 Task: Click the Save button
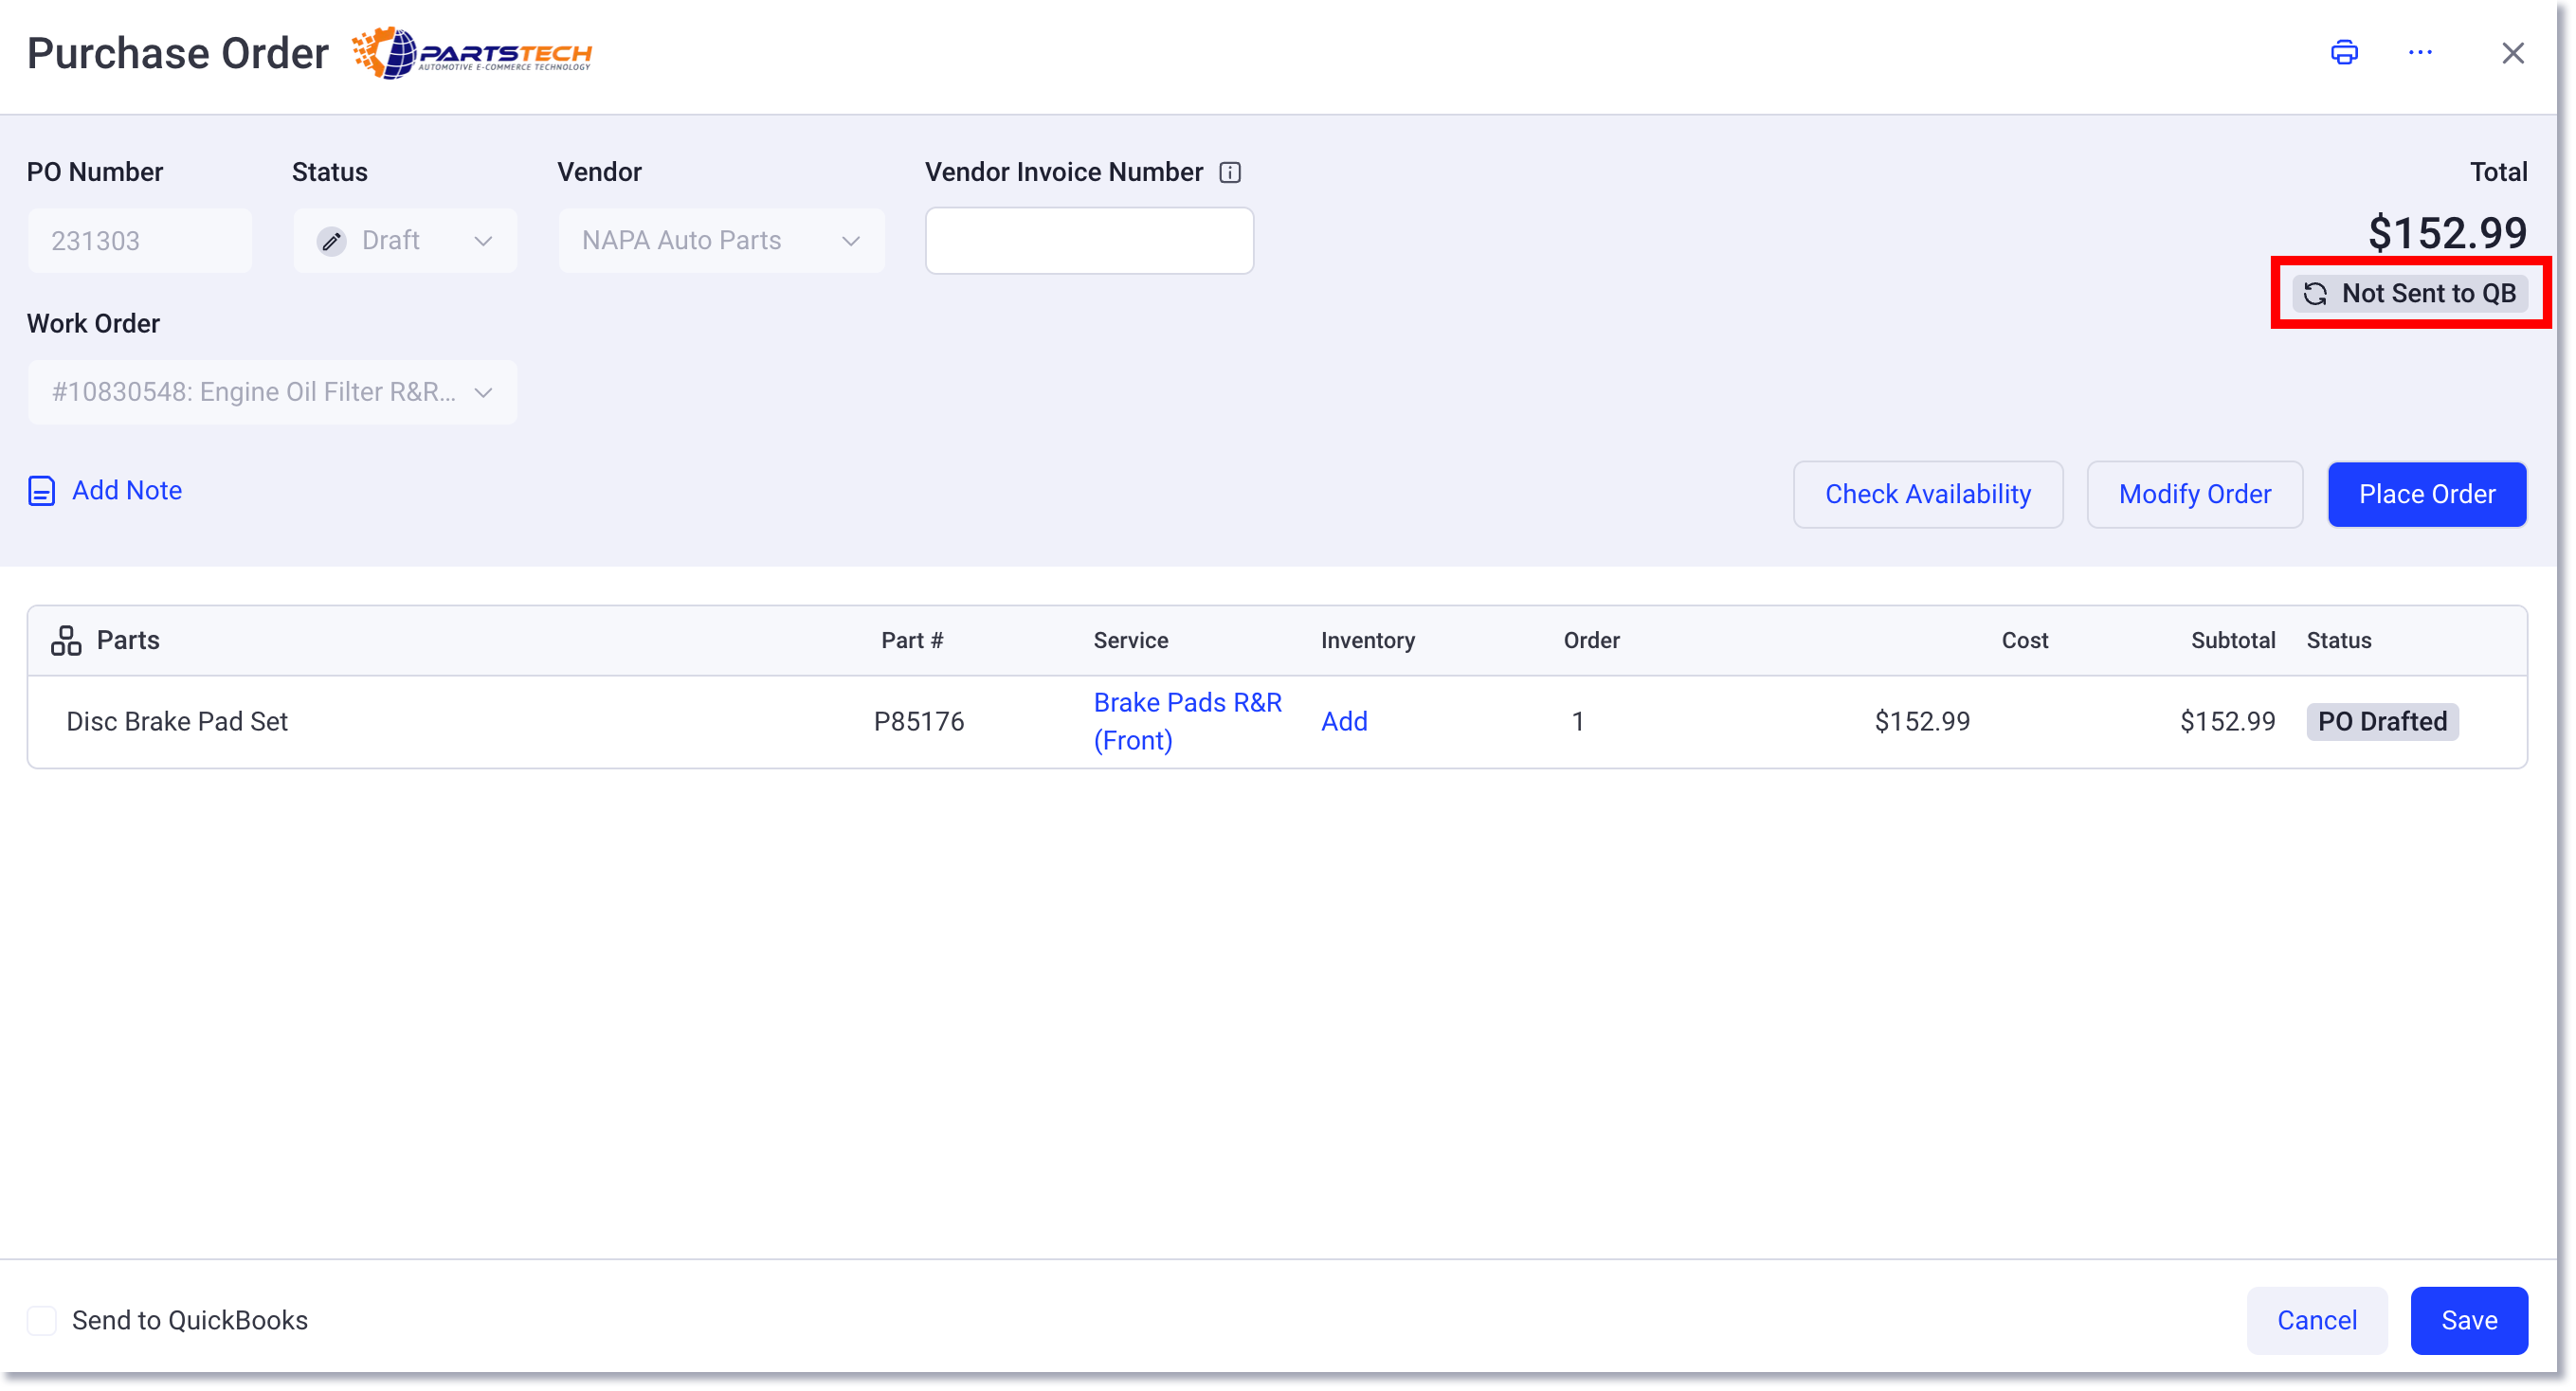click(x=2469, y=1320)
